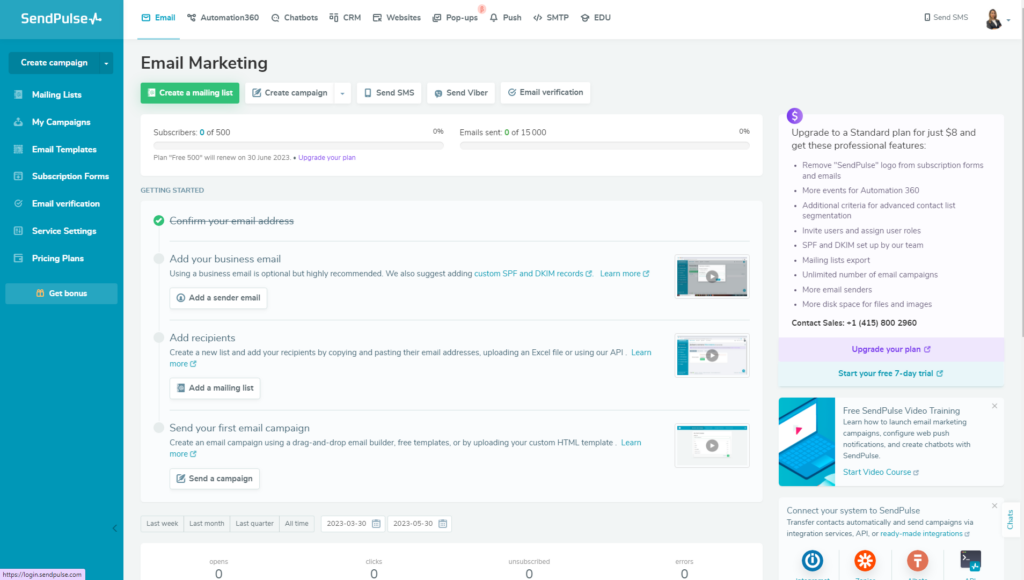Toggle the Add your business email step circle
The image size is (1024, 580).
click(x=158, y=259)
